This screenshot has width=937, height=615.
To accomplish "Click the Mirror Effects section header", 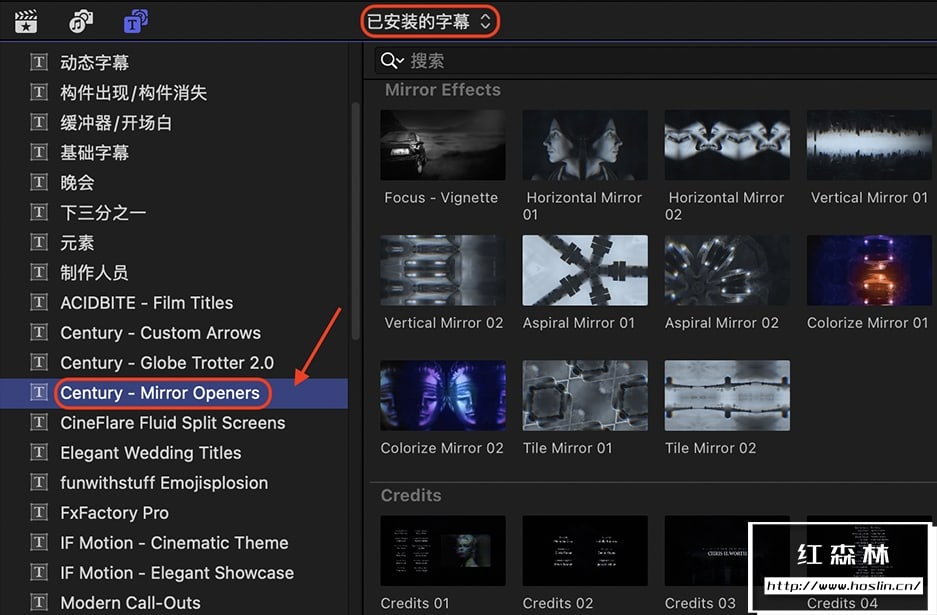I will click(x=443, y=90).
